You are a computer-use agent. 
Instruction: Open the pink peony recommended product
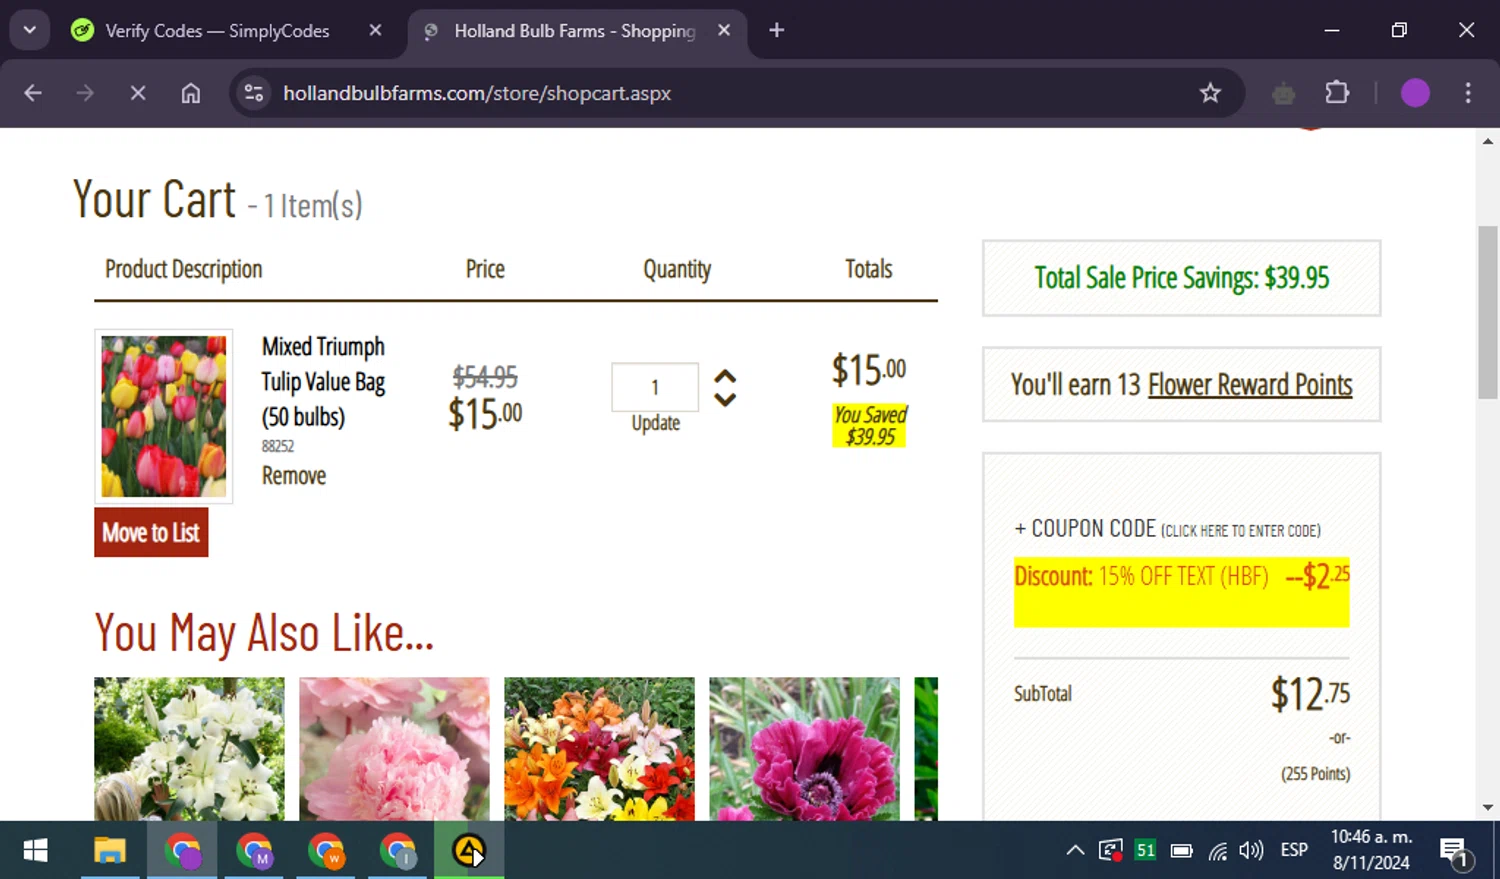click(x=394, y=749)
